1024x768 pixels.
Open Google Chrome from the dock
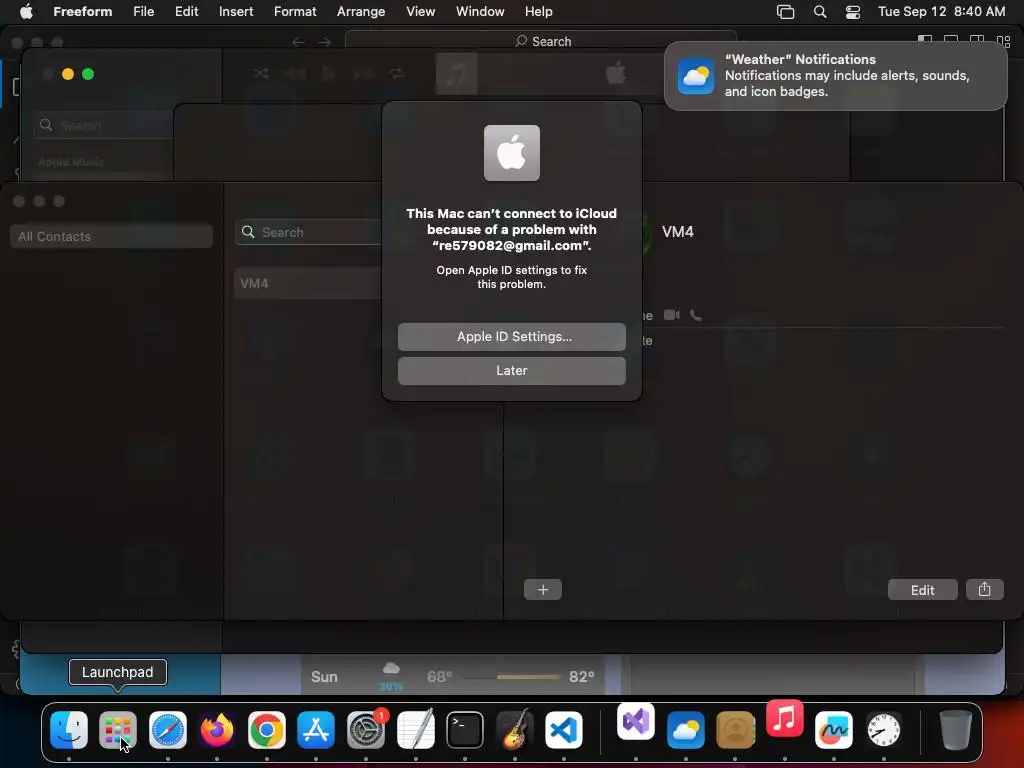(266, 729)
